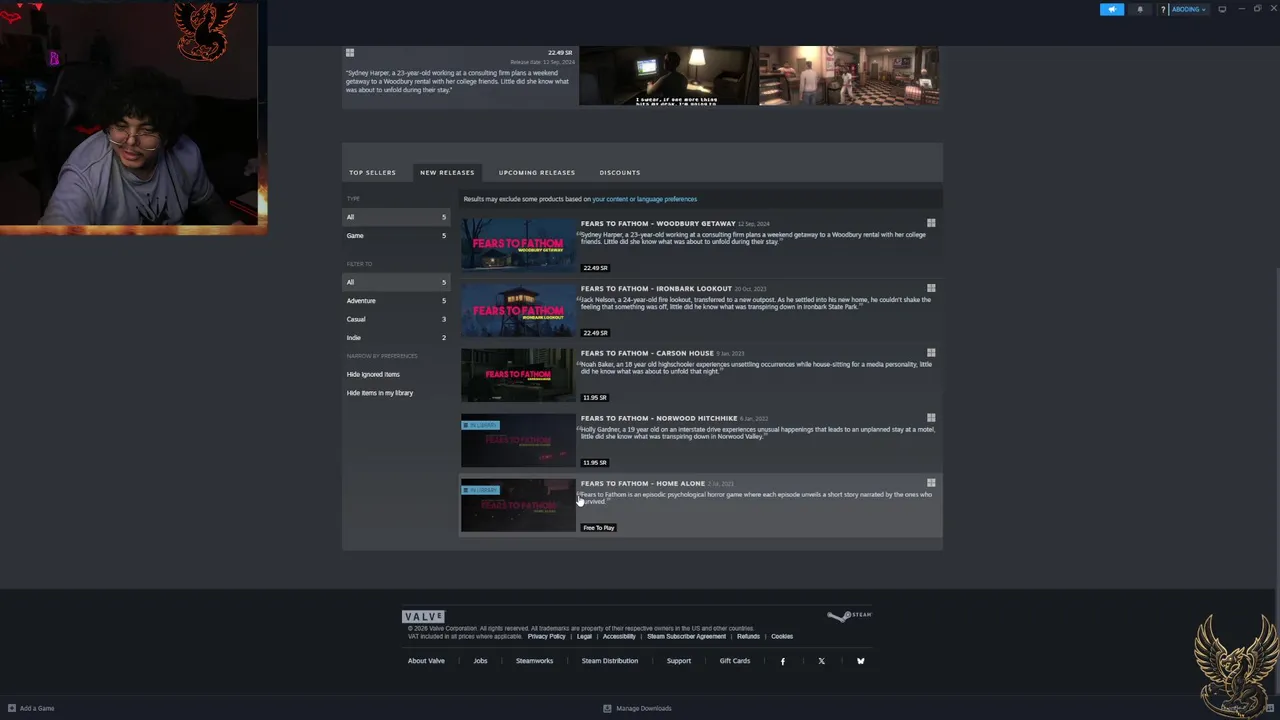Open the About Valve link
The height and width of the screenshot is (720, 1280).
point(426,661)
